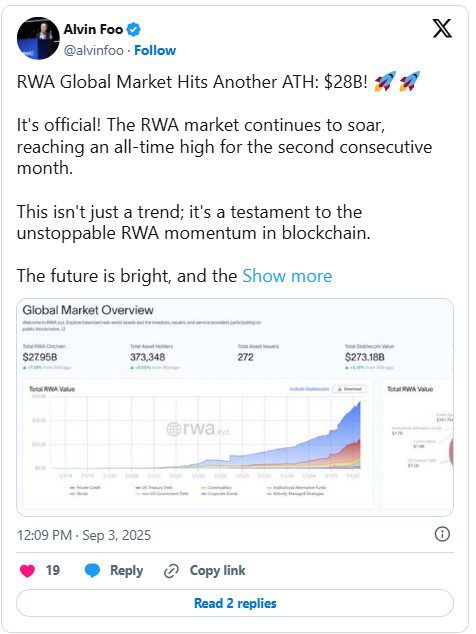Open Alvin Foo's profile avatar
This screenshot has width=476, height=634.
[38, 38]
